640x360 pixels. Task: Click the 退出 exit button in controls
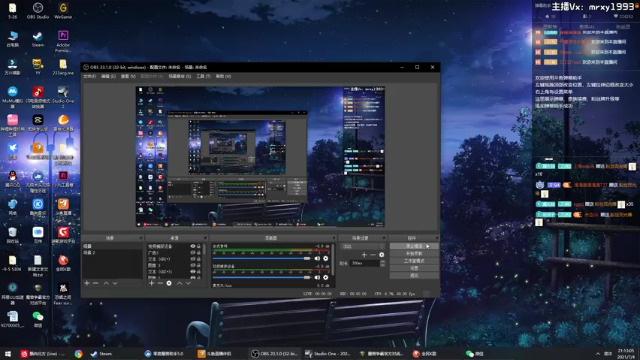point(414,276)
